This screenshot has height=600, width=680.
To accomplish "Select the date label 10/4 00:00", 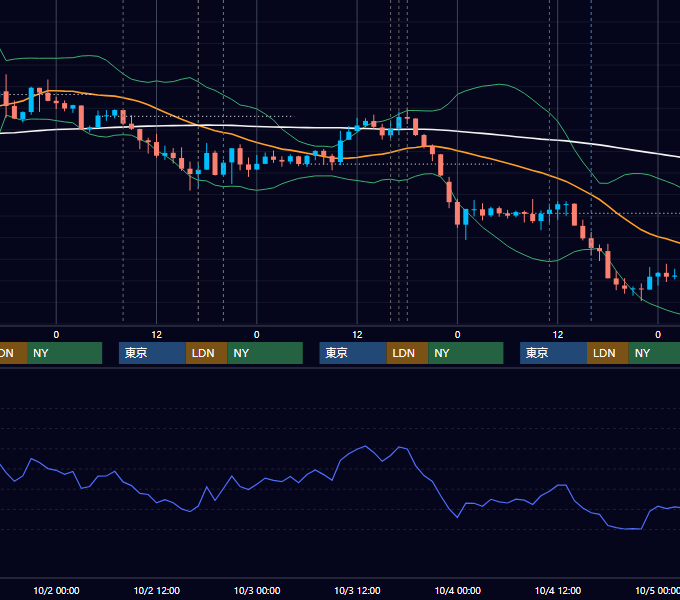I will coord(458,590).
